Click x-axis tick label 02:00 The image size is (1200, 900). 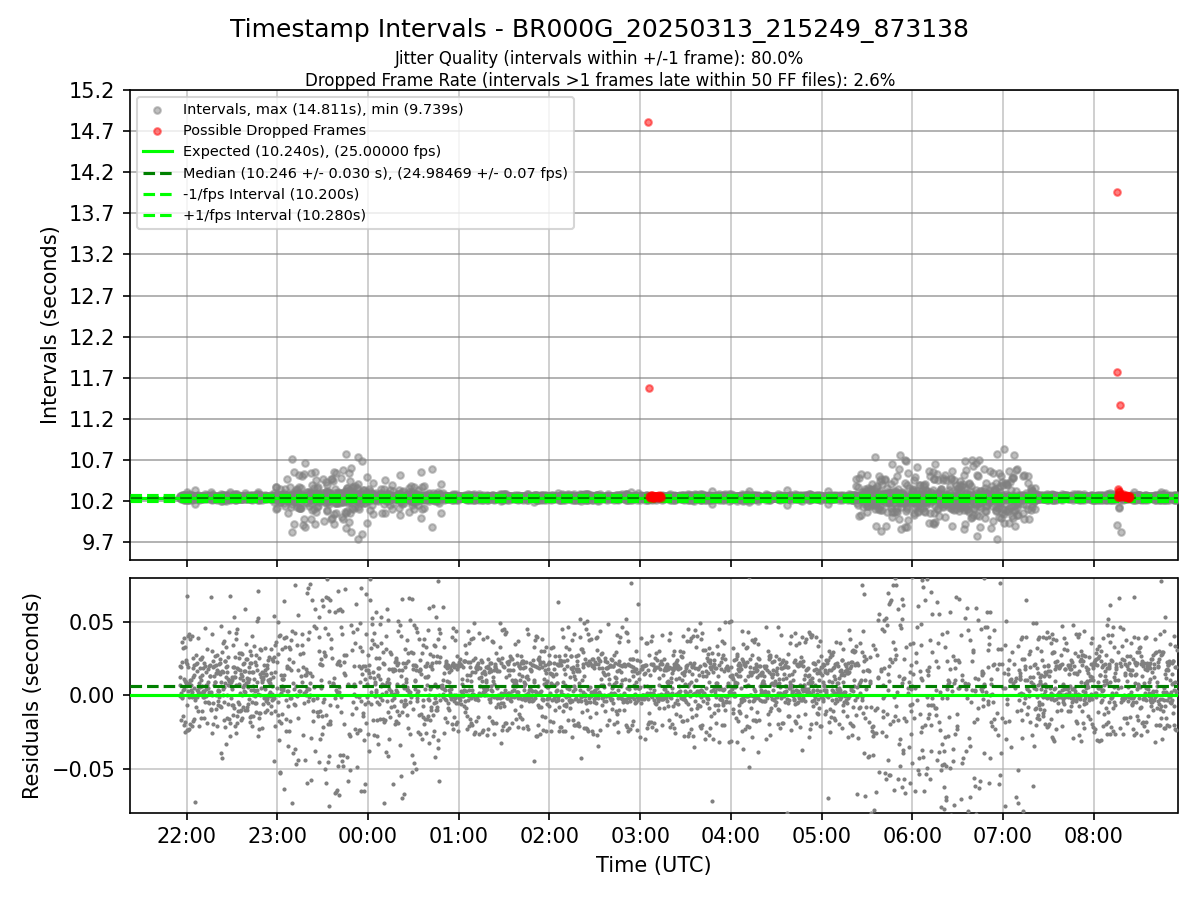click(x=549, y=834)
